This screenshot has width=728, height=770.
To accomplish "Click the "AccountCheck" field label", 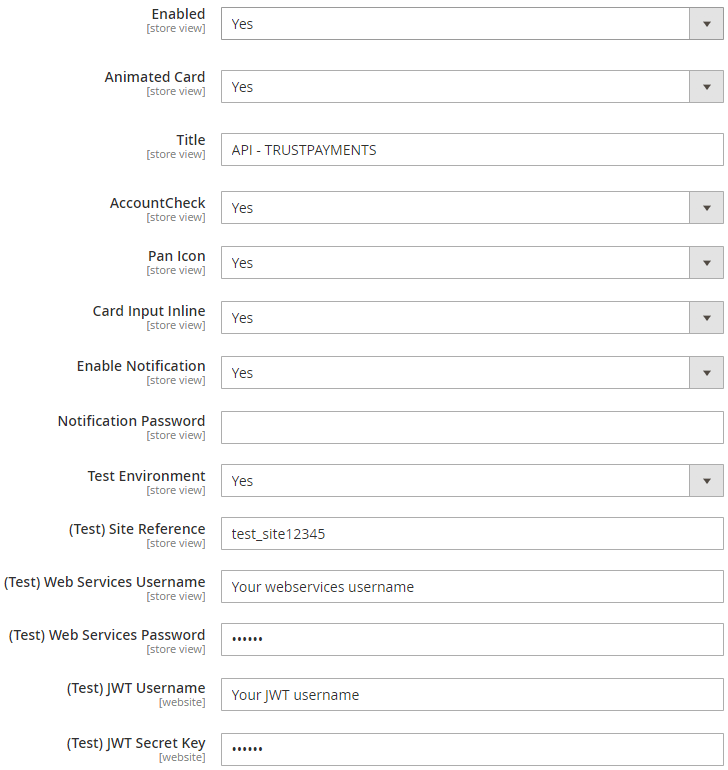I will tap(158, 203).
